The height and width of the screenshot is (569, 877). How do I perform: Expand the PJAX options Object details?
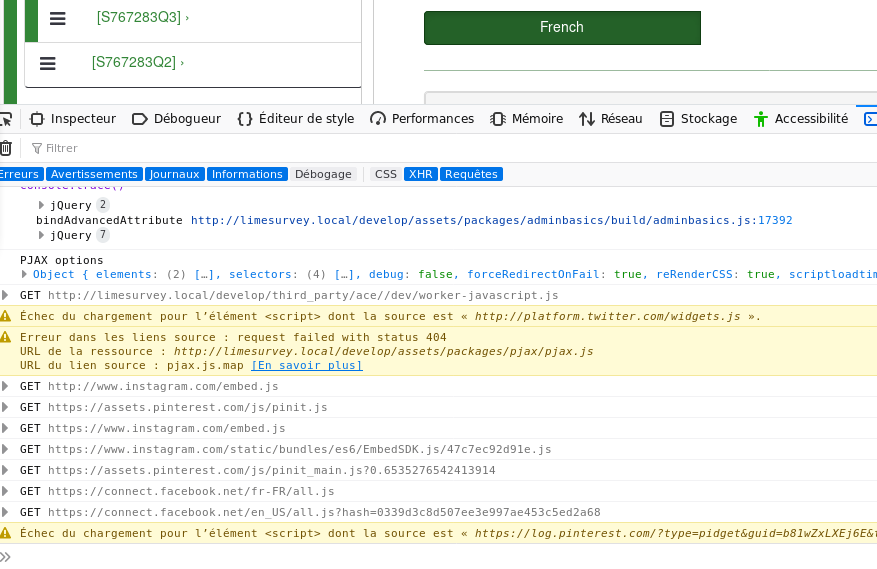(x=26, y=274)
